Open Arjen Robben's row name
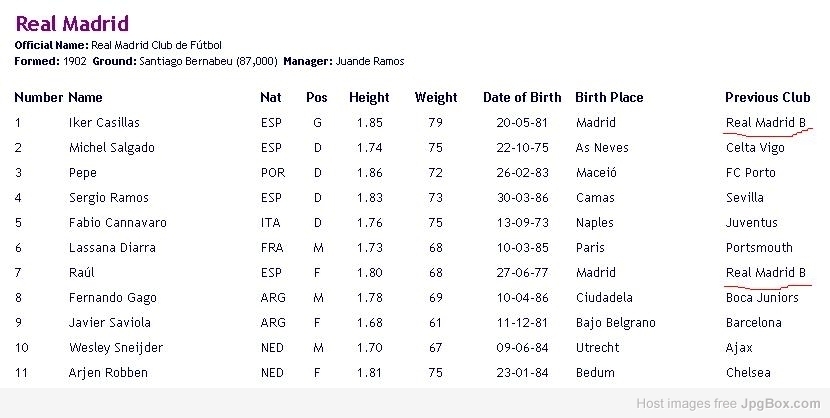This screenshot has width=830, height=418. pos(108,372)
